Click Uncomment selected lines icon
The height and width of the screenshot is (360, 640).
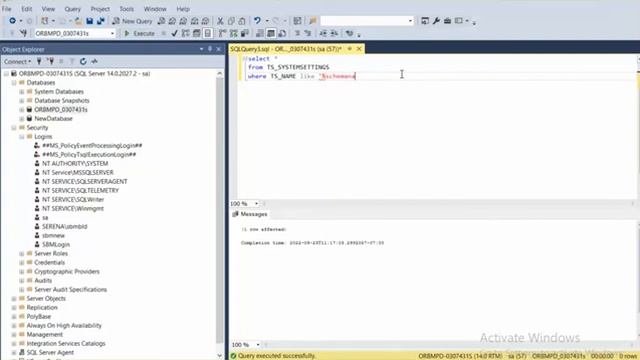click(308, 33)
